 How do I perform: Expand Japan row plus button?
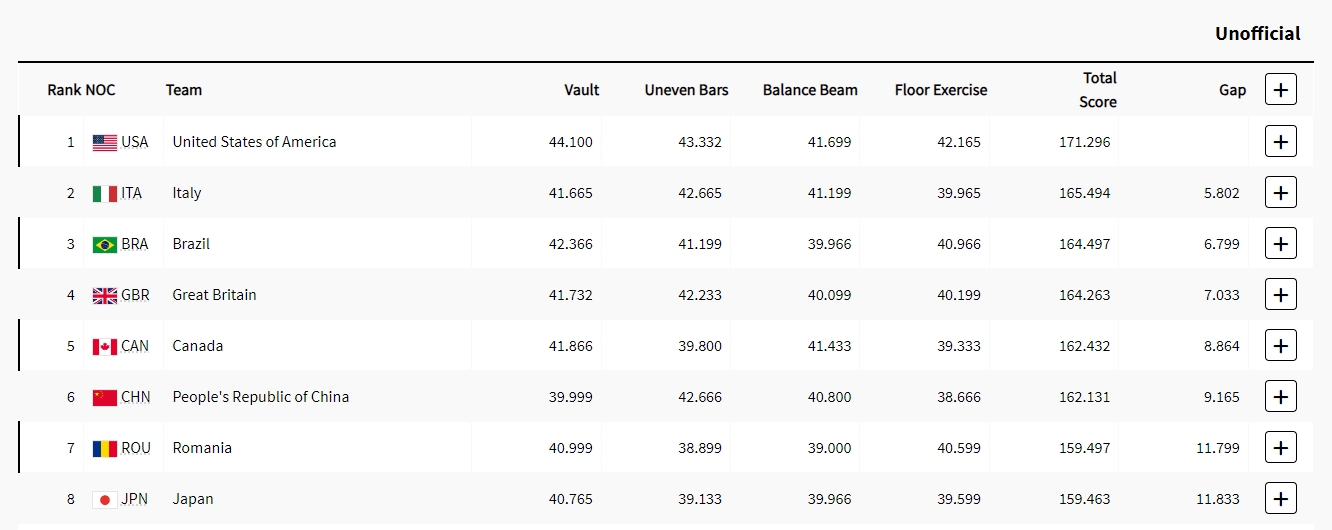click(1281, 499)
